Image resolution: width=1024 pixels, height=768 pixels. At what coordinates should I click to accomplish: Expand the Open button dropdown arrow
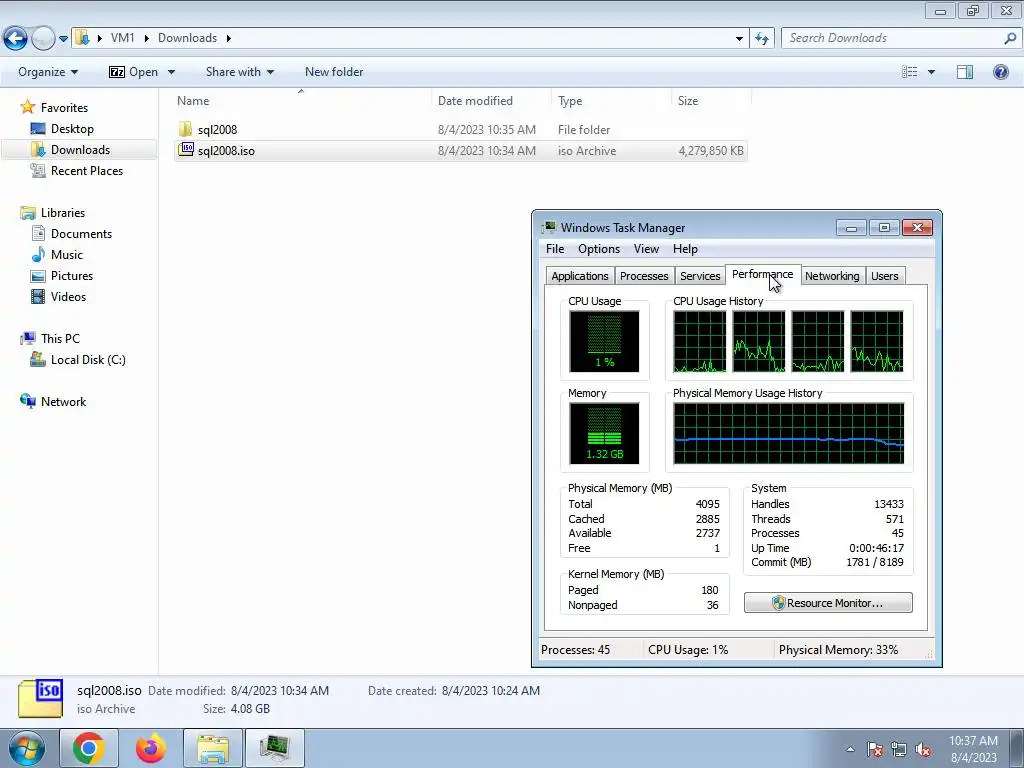(x=171, y=72)
